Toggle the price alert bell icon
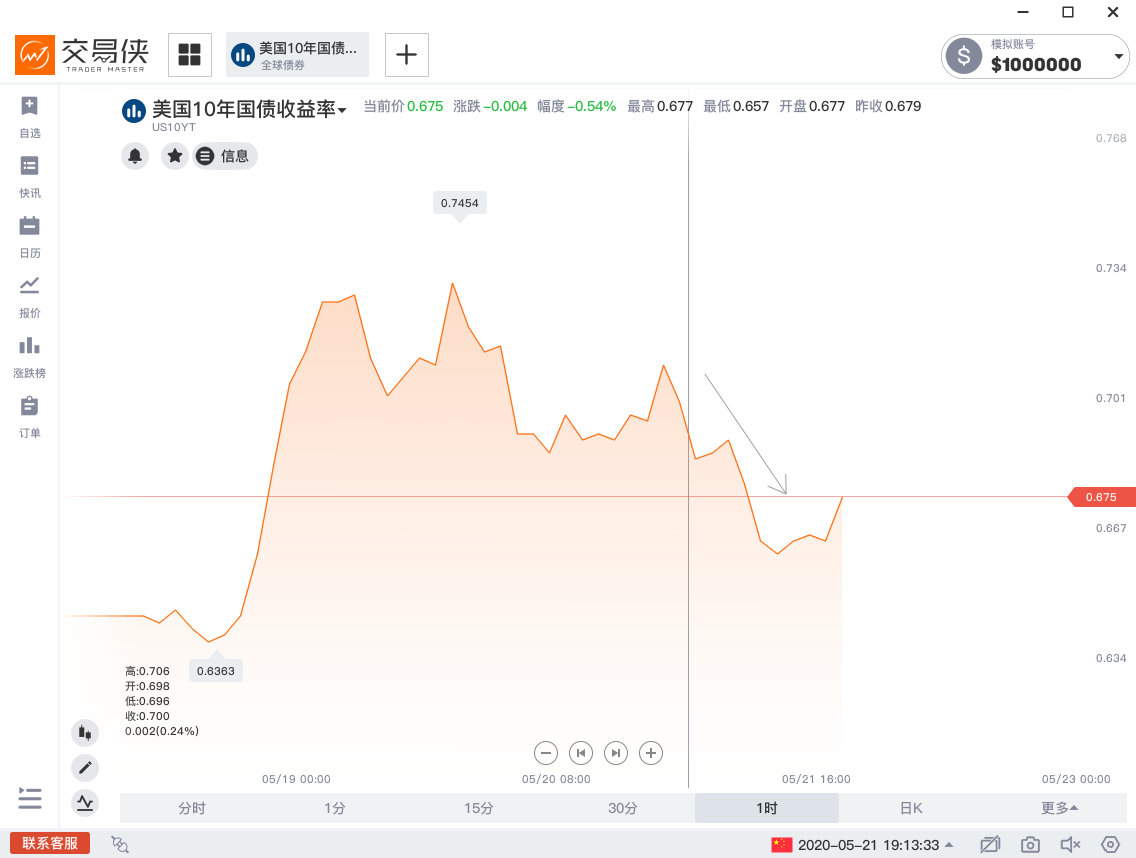Screen dimensions: 1136x858 135,156
